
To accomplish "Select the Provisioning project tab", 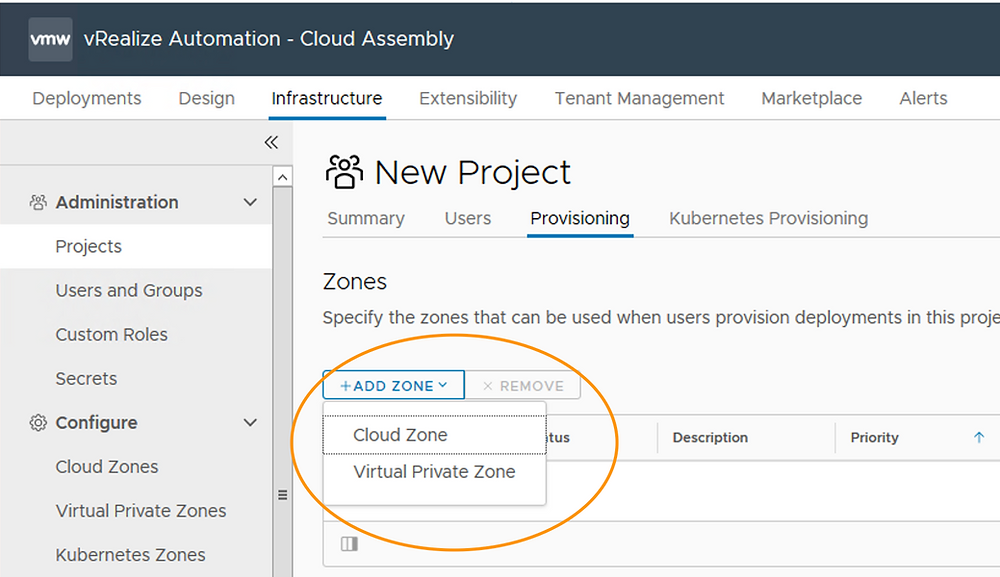I will tap(580, 219).
